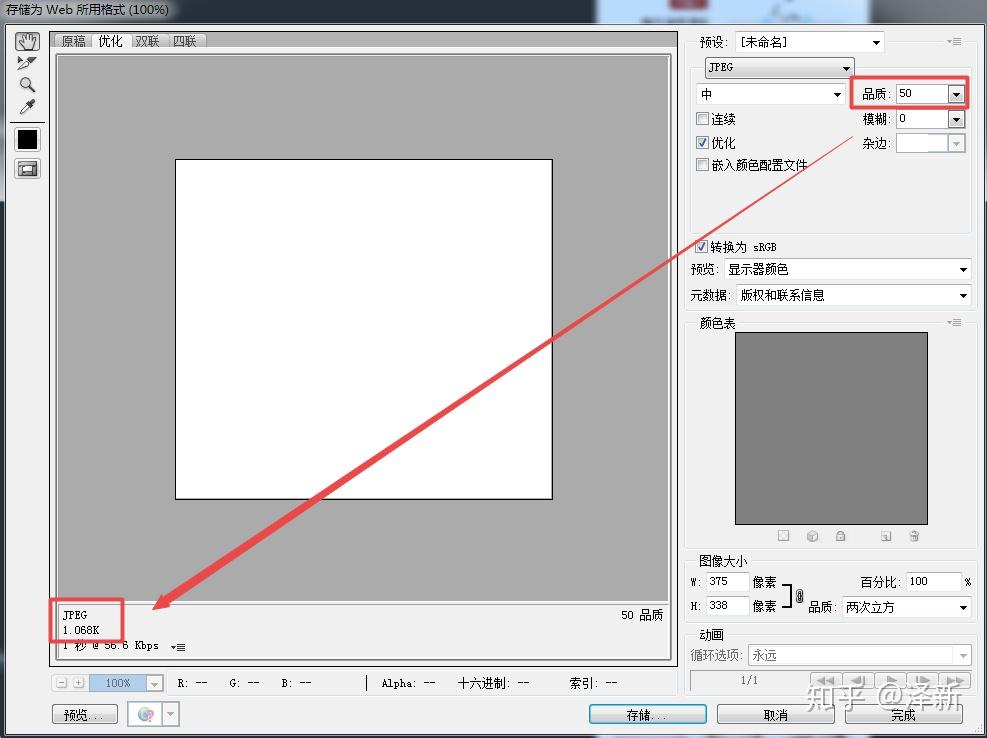This screenshot has height=738, width=987.
Task: Open the browser selection dropdown arrow
Action: coord(171,714)
